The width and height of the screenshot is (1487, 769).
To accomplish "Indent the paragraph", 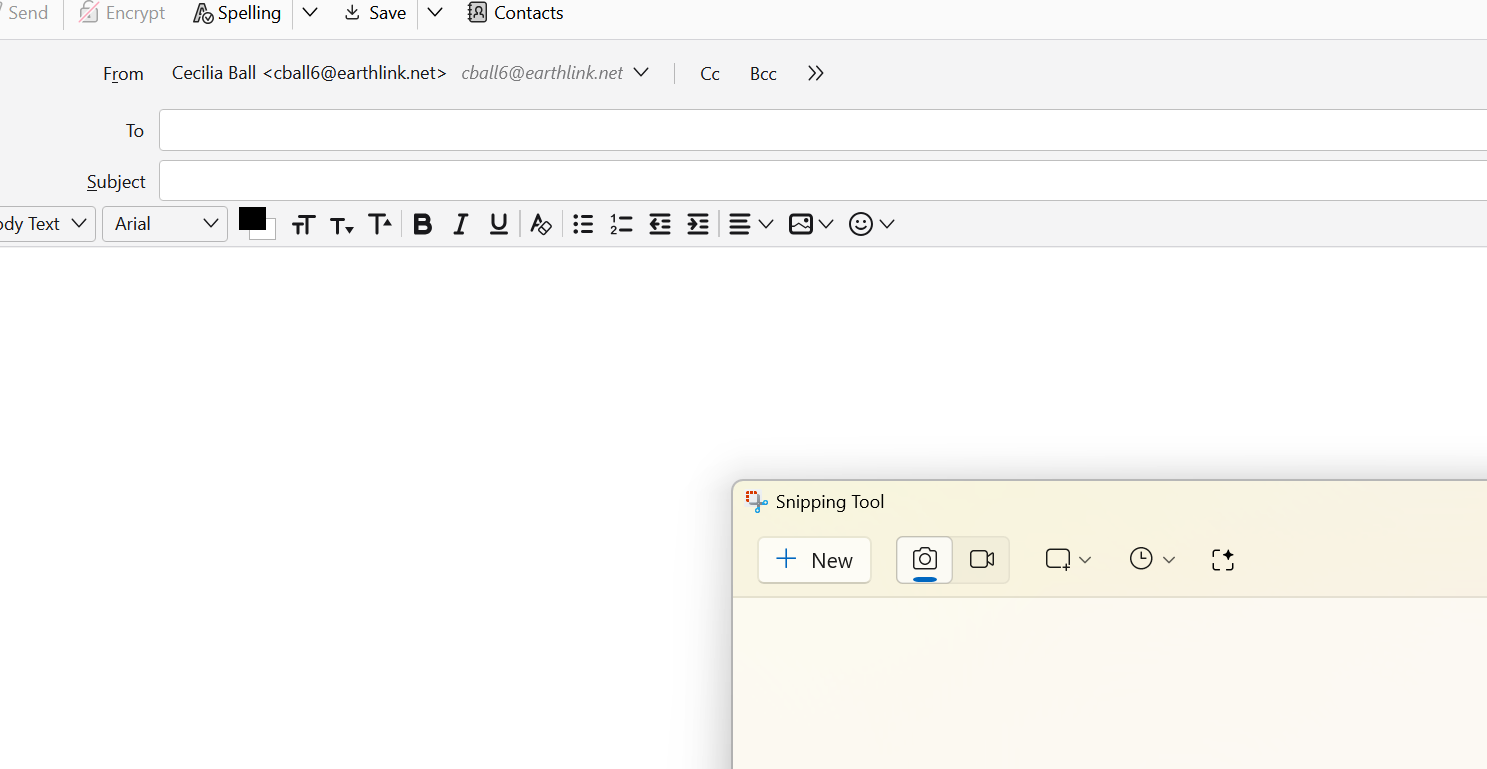I will click(698, 225).
